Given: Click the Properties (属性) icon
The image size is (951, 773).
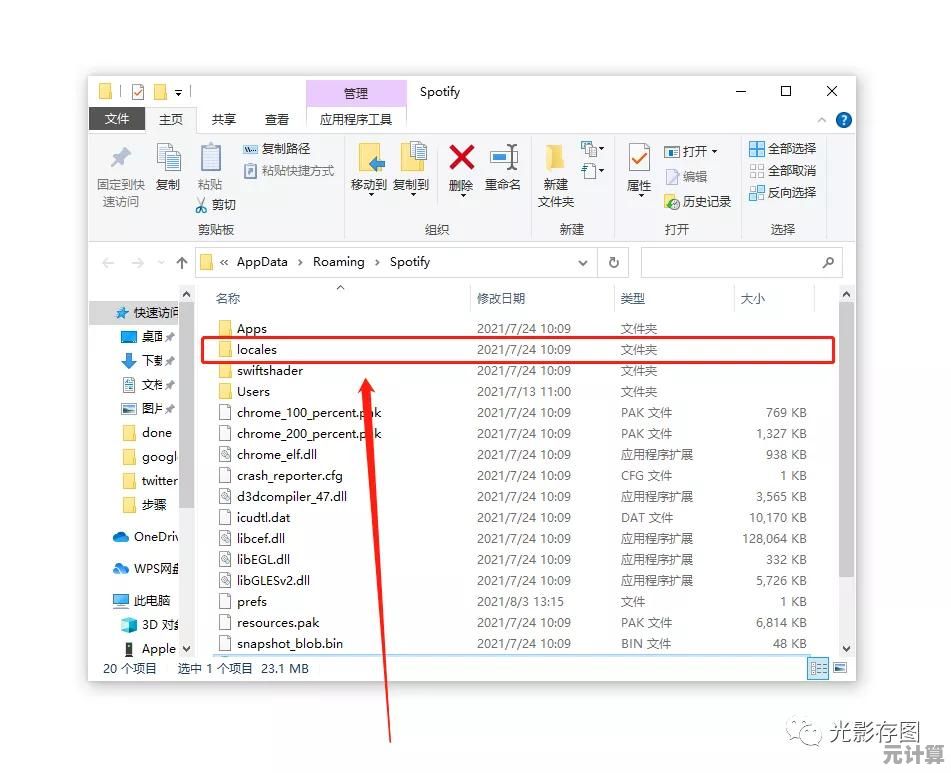Looking at the screenshot, I should 639,158.
